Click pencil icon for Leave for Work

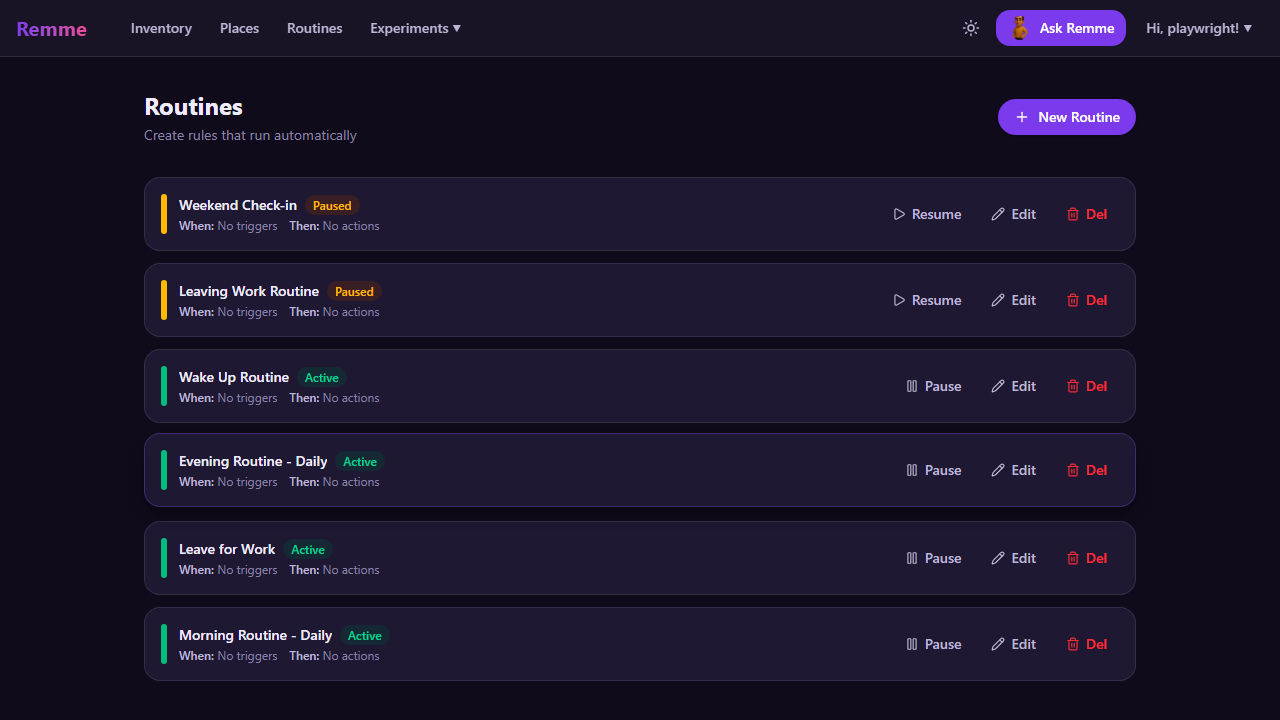coord(997,558)
